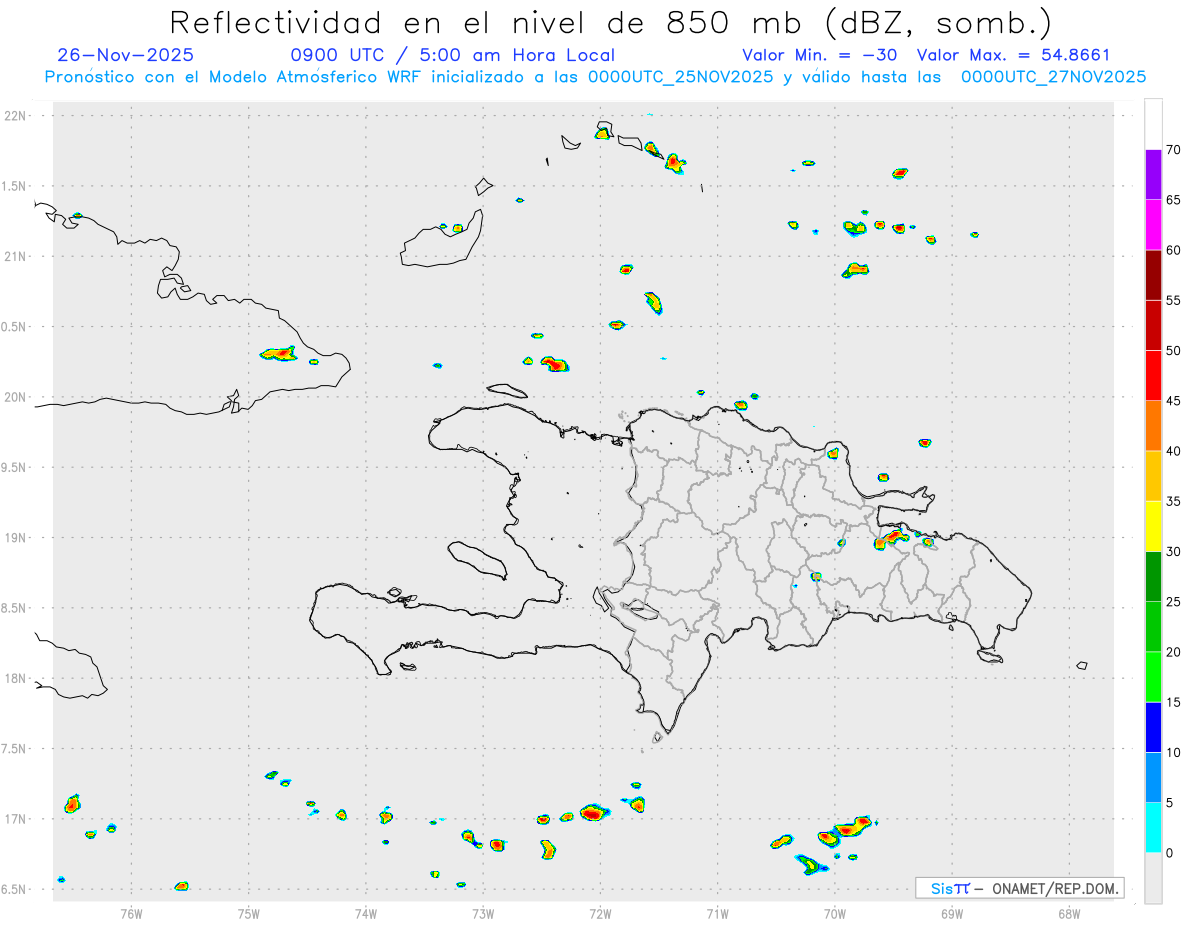Click the valid-until time '0000UTC_27NOV2025'
Viewport: 1200px width, 927px height.
click(x=1053, y=77)
